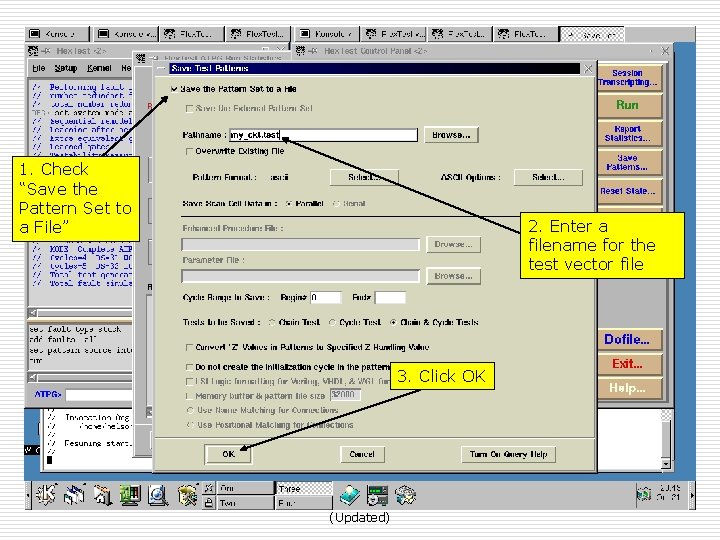Click Cancel in Save Test Patterns dialog
Viewport: 720px width, 540px height.
pos(362,454)
